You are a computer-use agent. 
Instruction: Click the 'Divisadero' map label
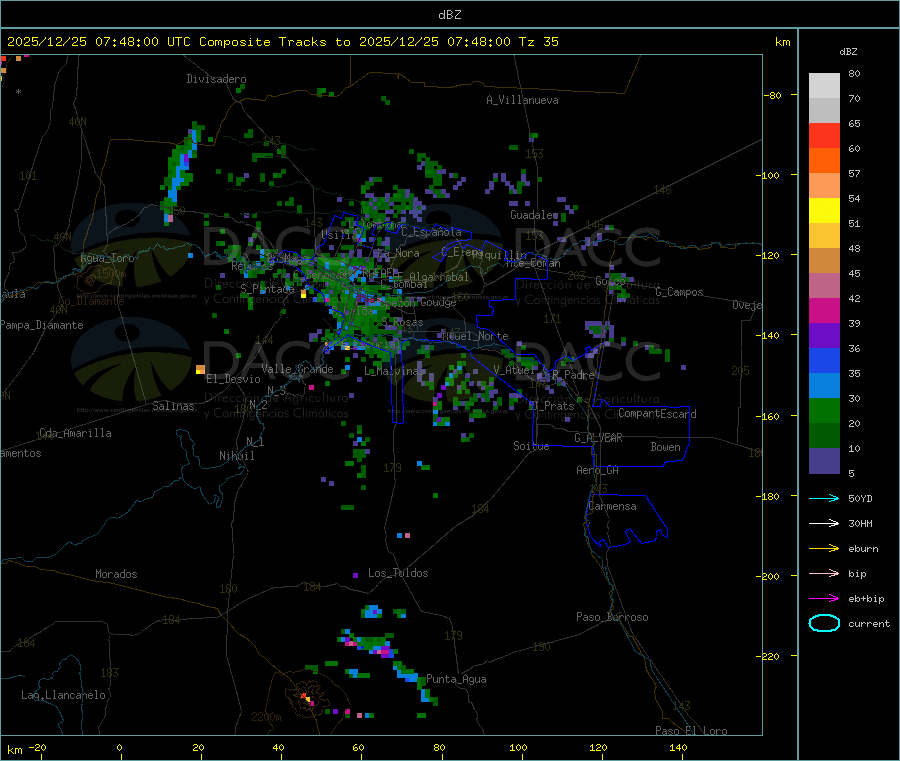pyautogui.click(x=216, y=79)
